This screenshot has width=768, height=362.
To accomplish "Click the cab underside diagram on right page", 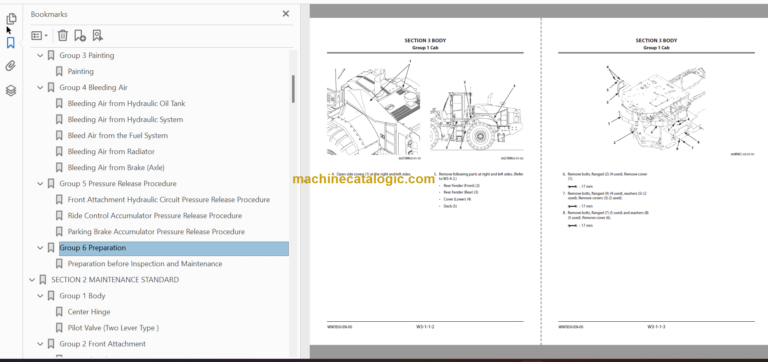I will pos(656,107).
